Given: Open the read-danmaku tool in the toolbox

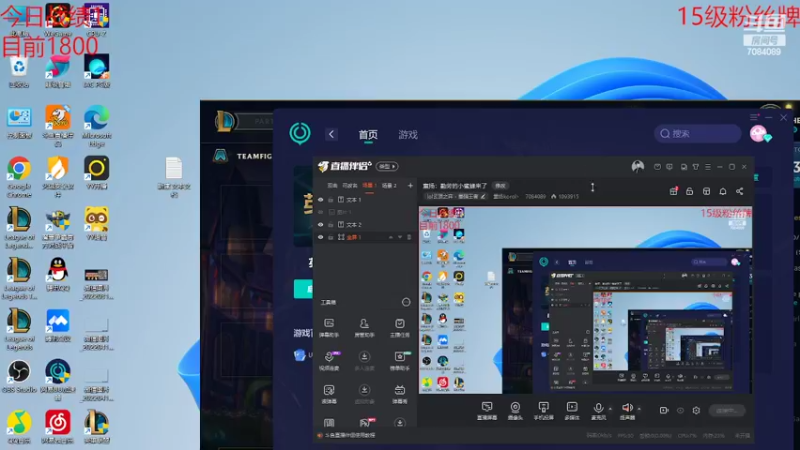Looking at the screenshot, I should pyautogui.click(x=329, y=394).
